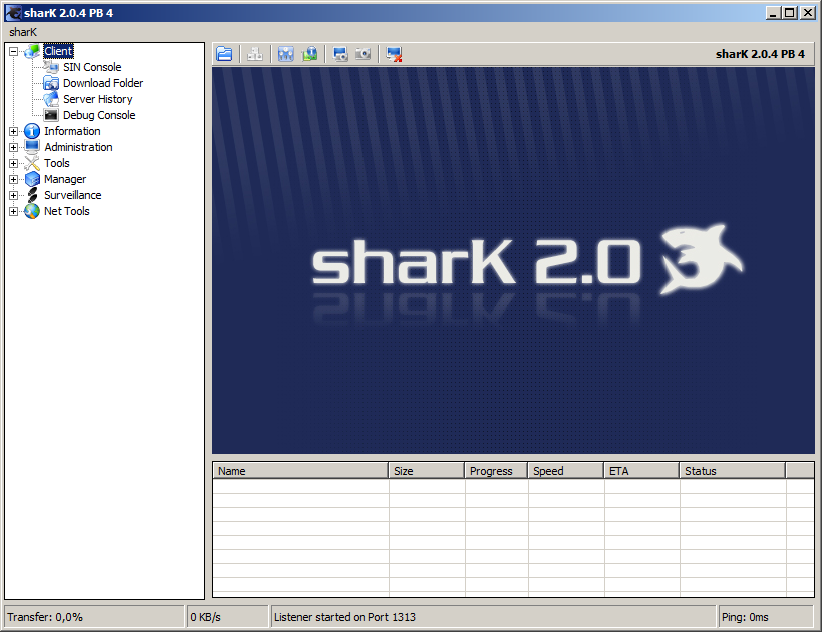Click the grayed network computers toolbar icon
This screenshot has width=822, height=632.
click(x=255, y=54)
